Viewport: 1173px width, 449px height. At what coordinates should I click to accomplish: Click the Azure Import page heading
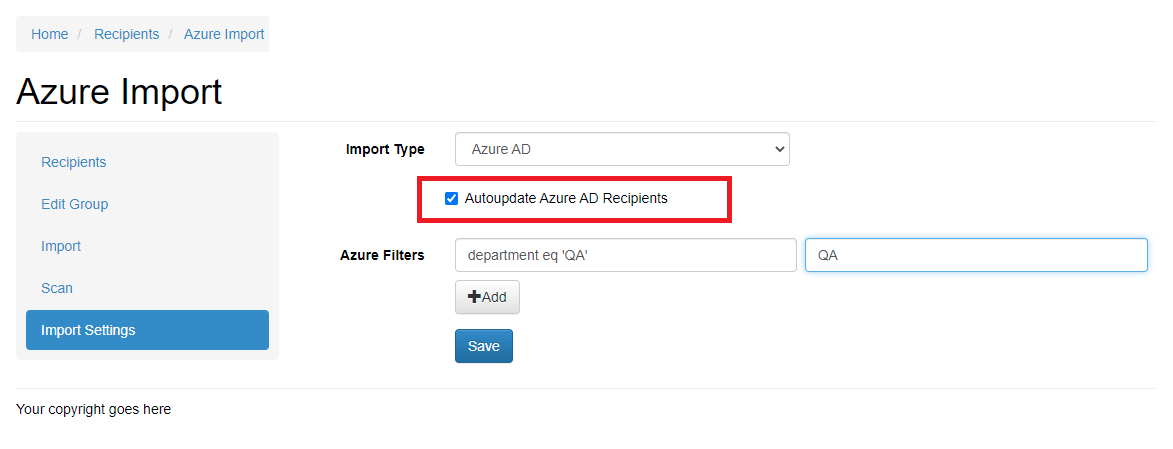point(119,92)
